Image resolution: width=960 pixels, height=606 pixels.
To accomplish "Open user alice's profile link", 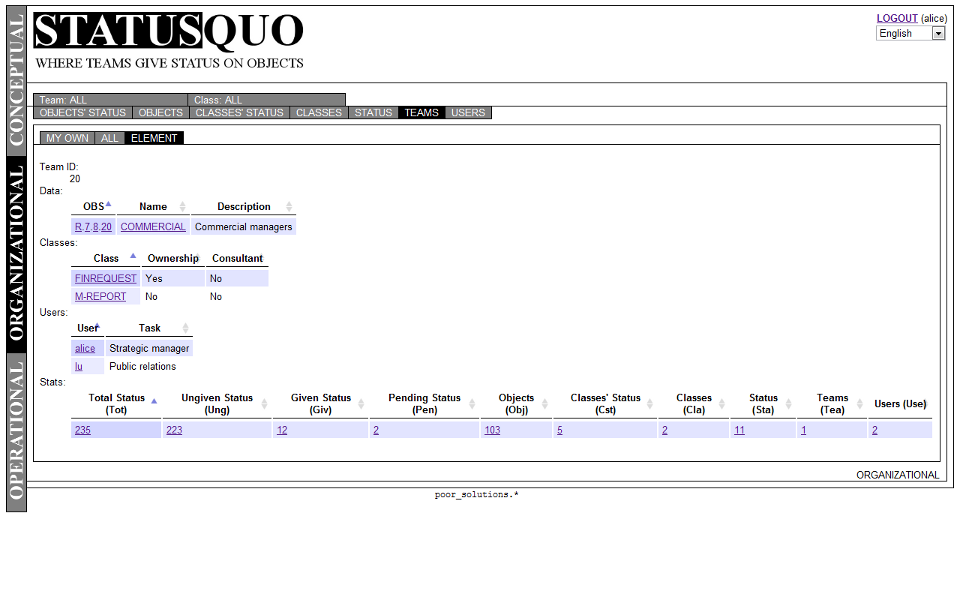I will (86, 347).
